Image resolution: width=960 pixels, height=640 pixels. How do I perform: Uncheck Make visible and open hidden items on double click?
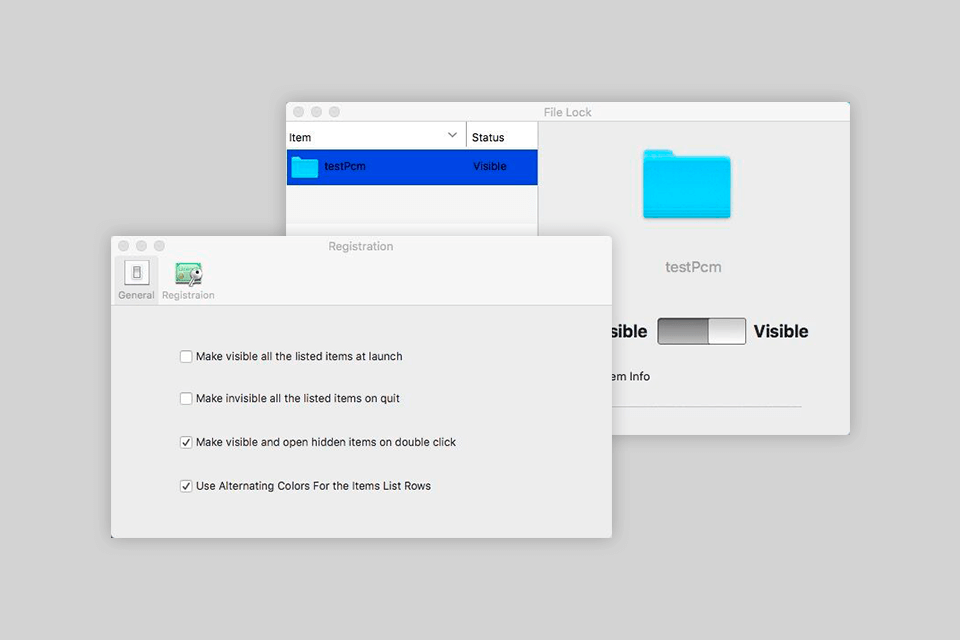coord(186,442)
